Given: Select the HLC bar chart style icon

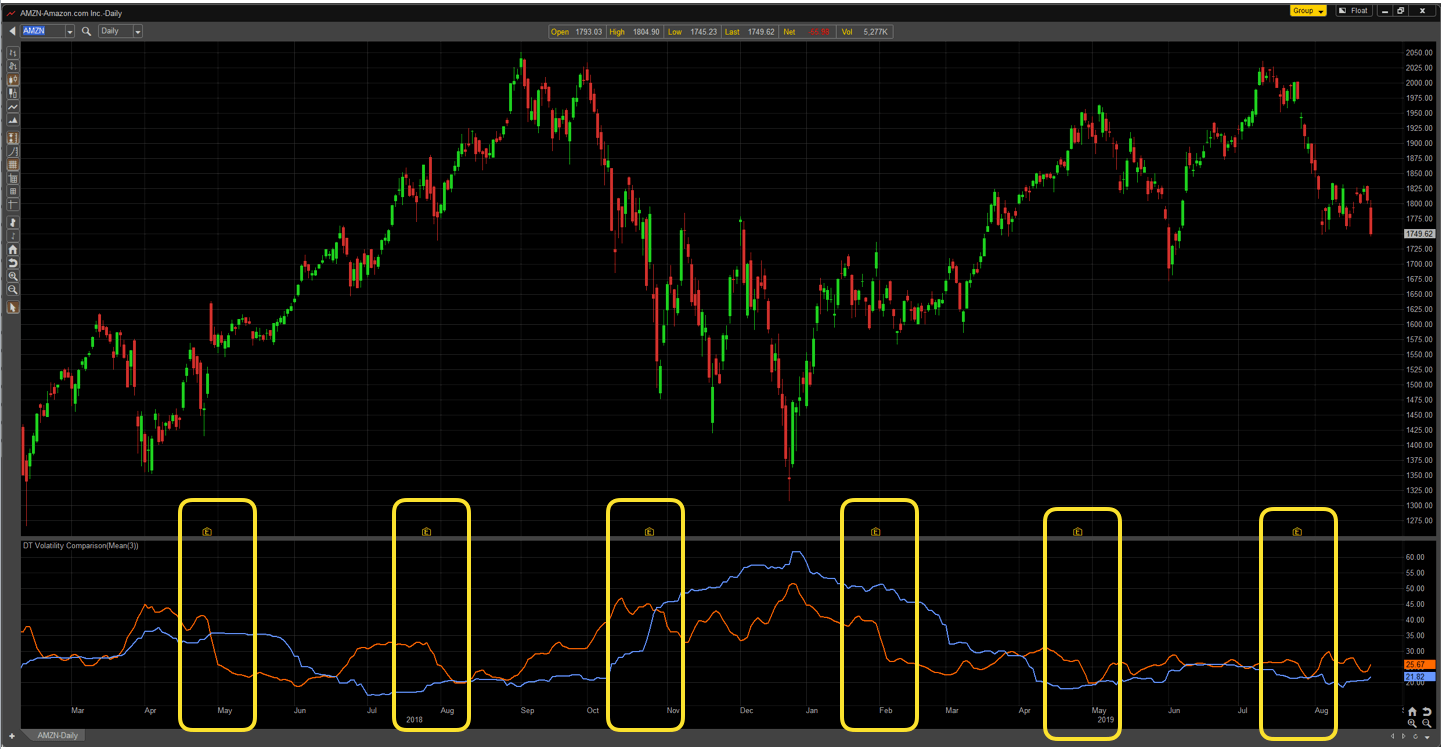Looking at the screenshot, I should tap(13, 65).
